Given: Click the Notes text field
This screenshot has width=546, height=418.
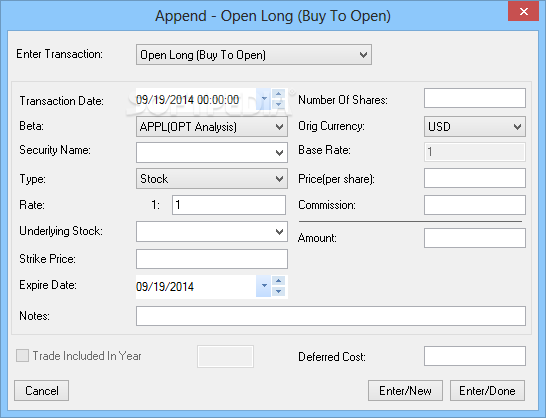Looking at the screenshot, I should [x=331, y=316].
